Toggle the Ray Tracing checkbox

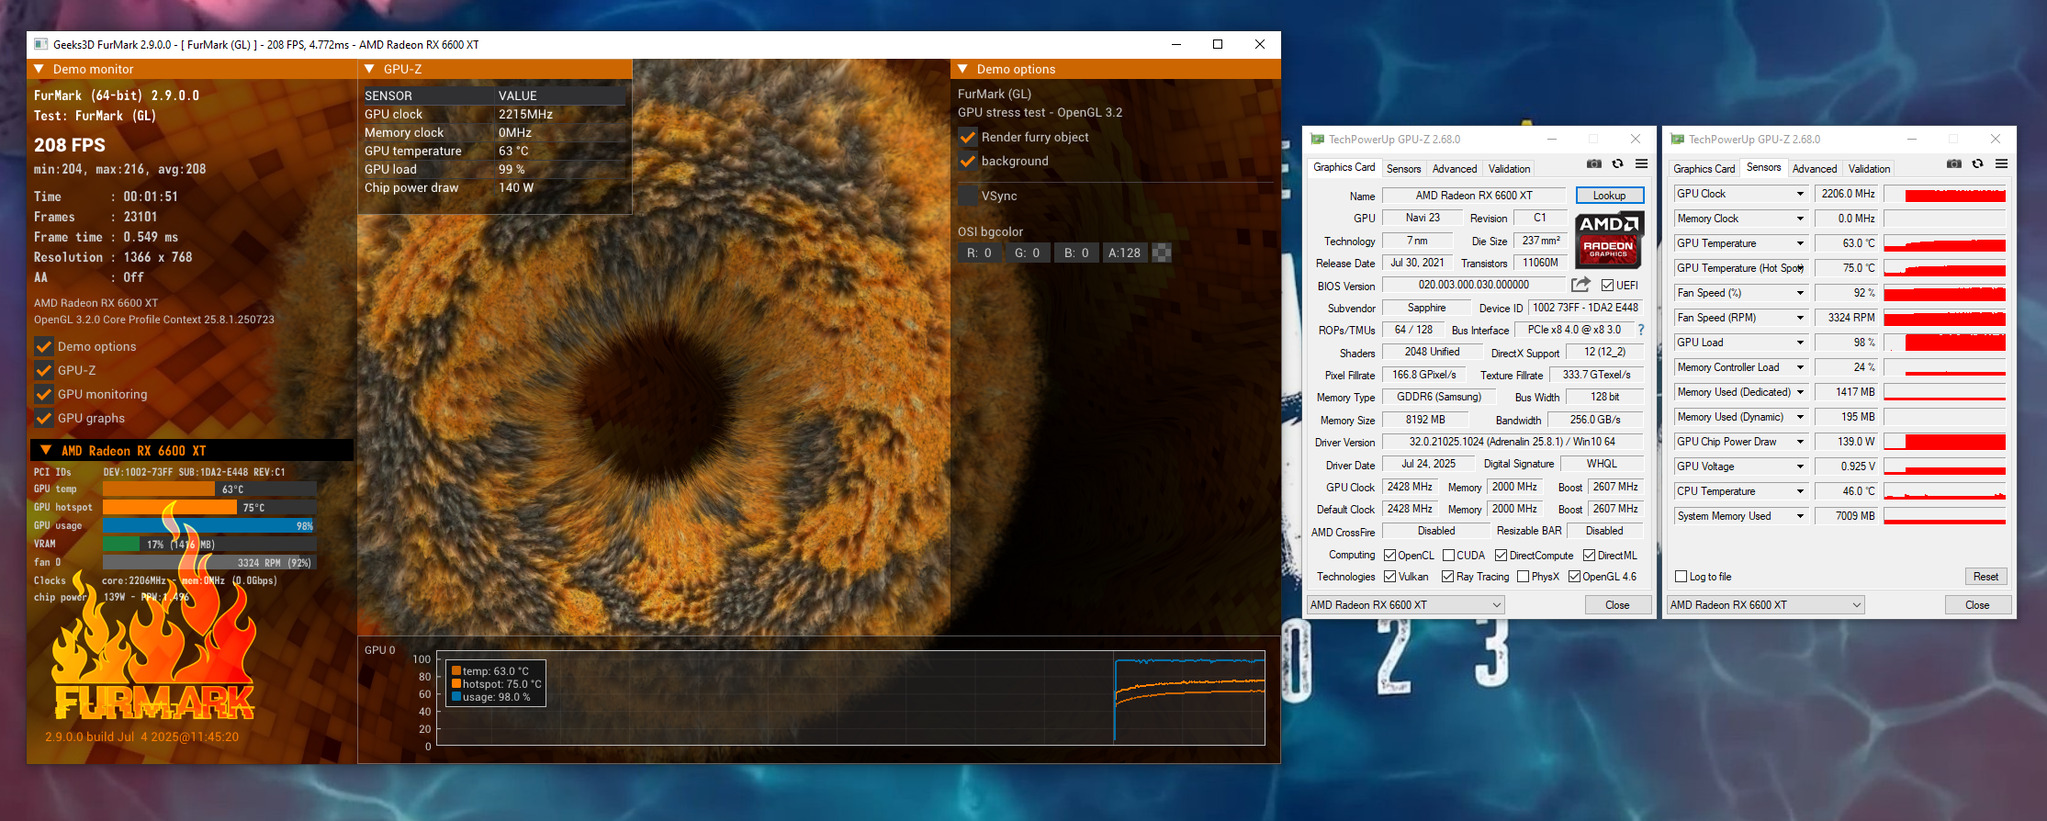(x=1447, y=577)
